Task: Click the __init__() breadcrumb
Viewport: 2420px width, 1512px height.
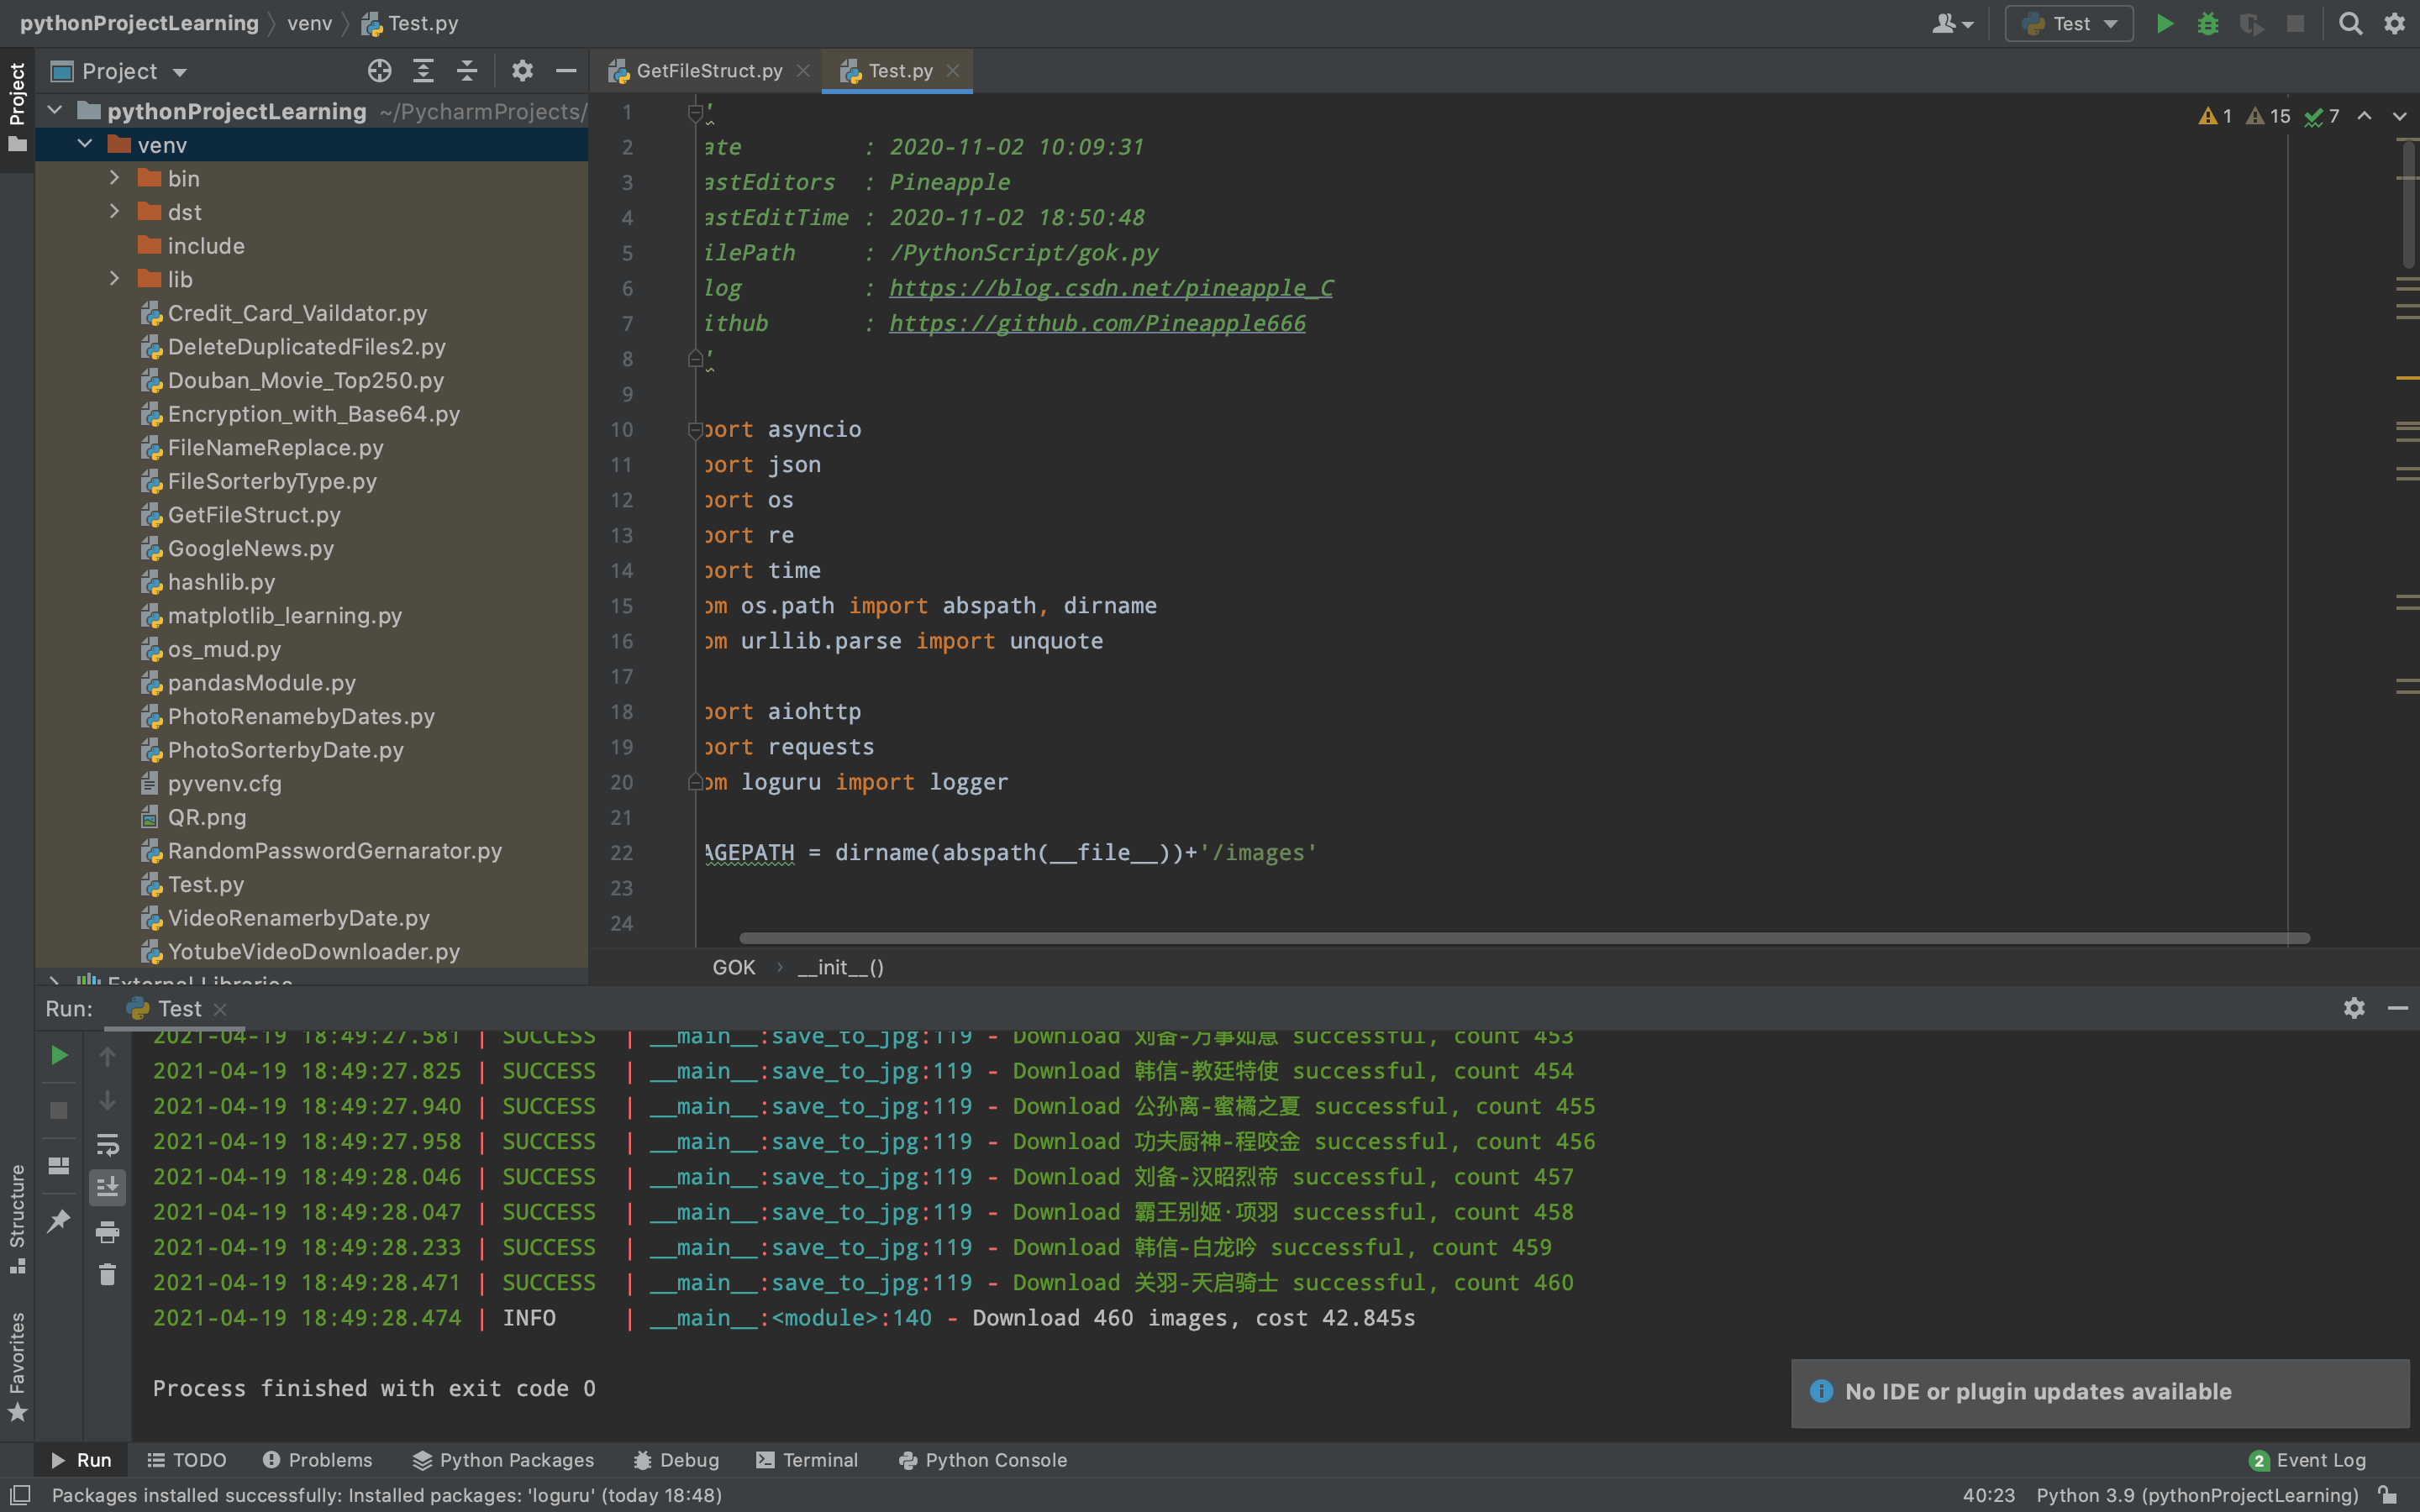Action: pos(840,967)
